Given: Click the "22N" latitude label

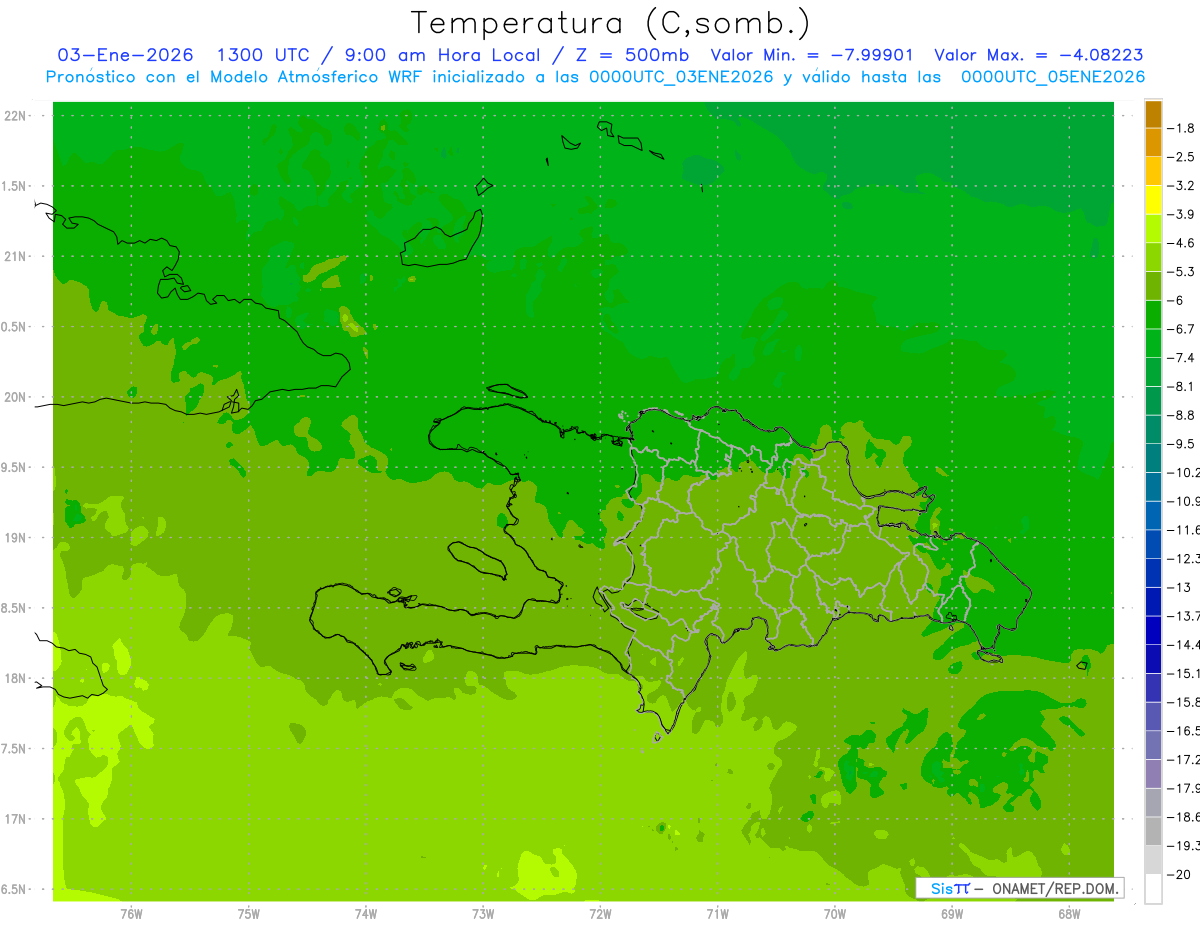Looking at the screenshot, I should pos(15,116).
